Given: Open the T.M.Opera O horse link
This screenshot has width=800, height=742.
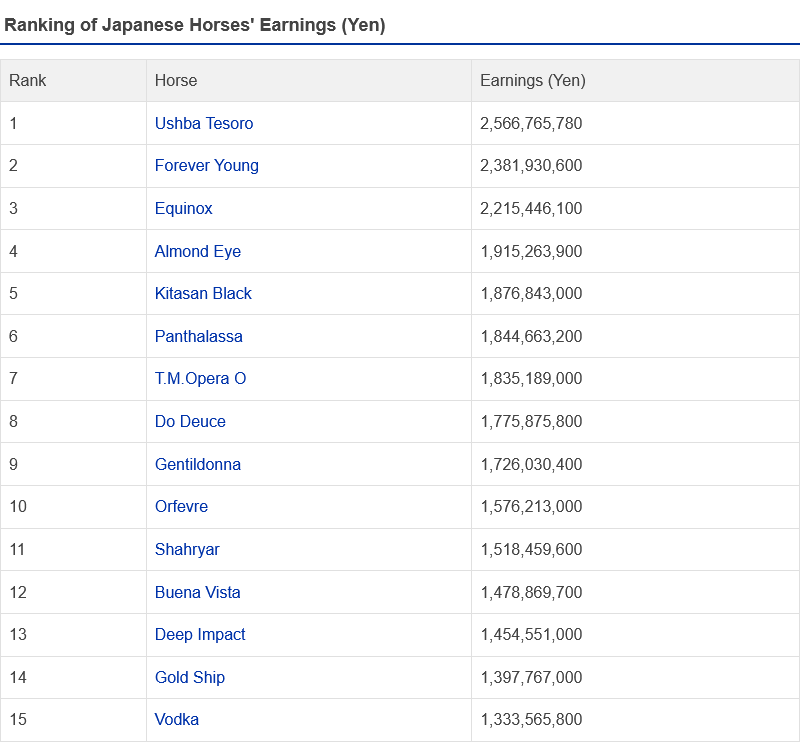Looking at the screenshot, I should pos(201,379).
